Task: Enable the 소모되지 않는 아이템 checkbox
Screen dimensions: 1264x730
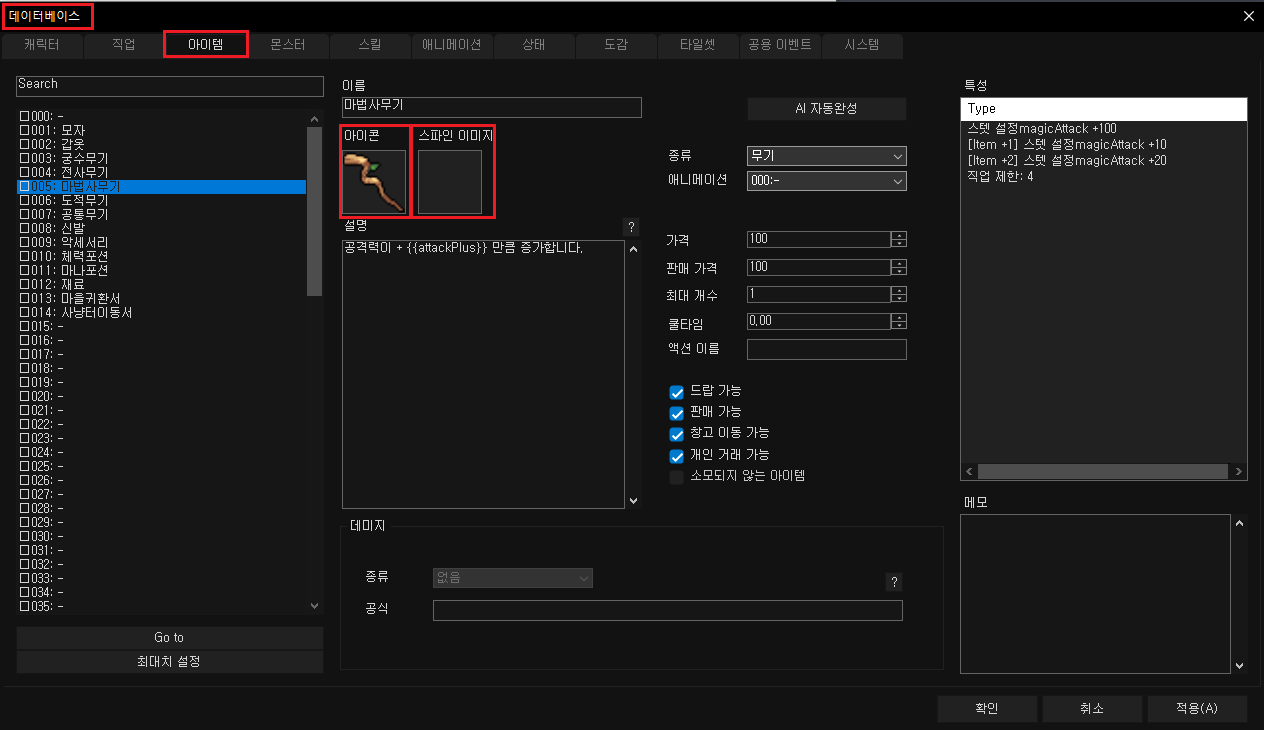Action: pos(677,477)
